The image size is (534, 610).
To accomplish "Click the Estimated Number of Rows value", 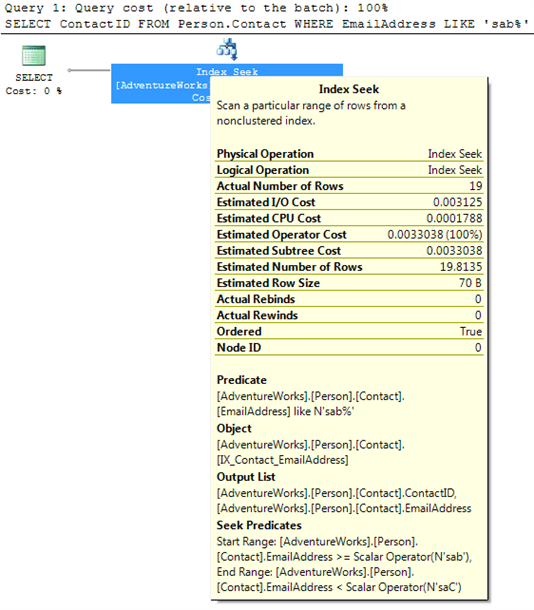I will [x=461, y=267].
